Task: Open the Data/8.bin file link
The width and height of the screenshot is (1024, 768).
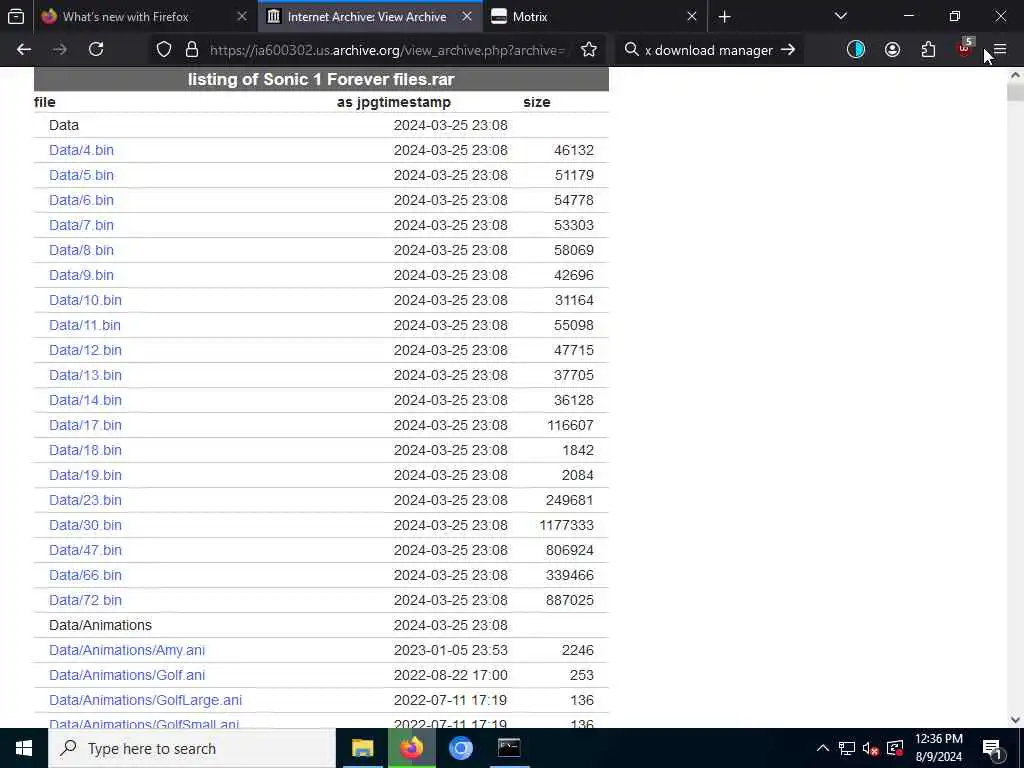Action: coord(82,250)
